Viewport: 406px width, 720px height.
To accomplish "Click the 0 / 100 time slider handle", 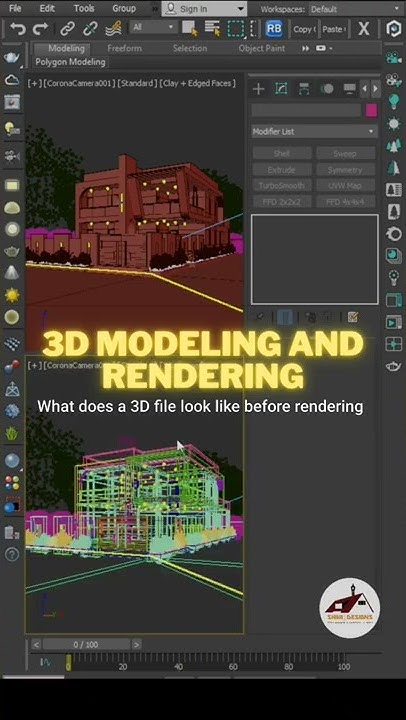I will 85,644.
